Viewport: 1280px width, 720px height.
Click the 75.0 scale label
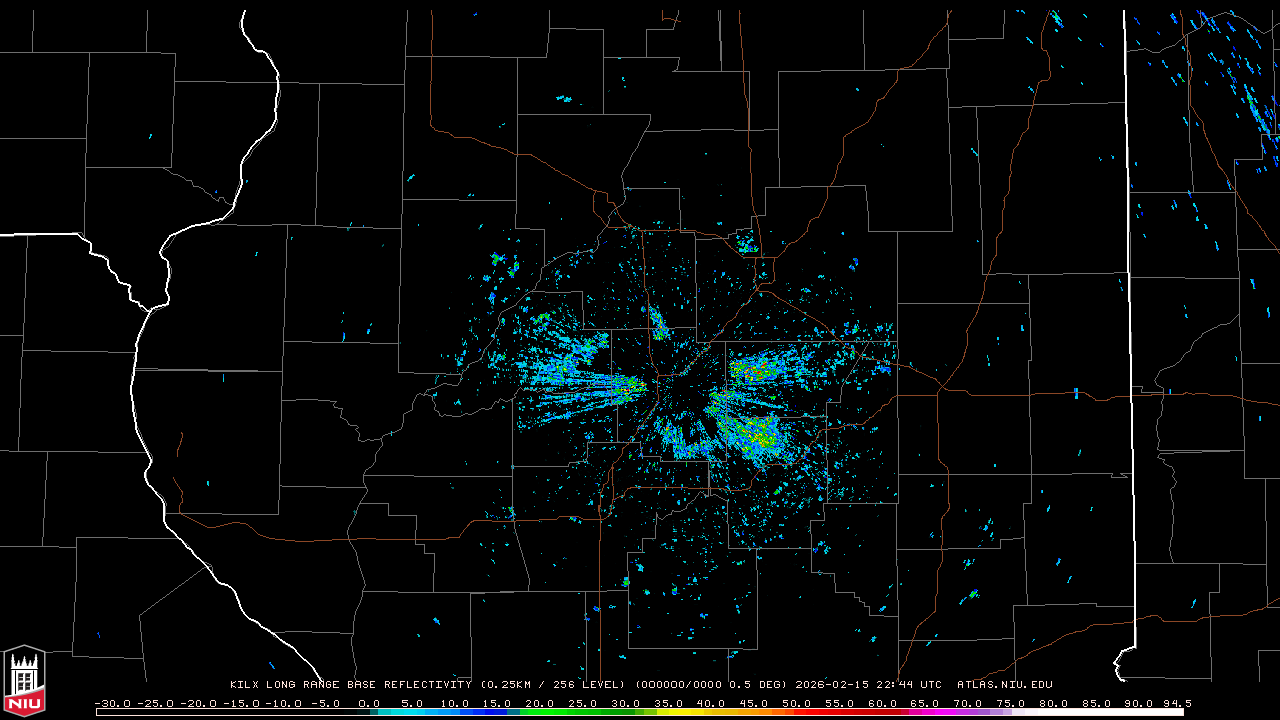1010,704
